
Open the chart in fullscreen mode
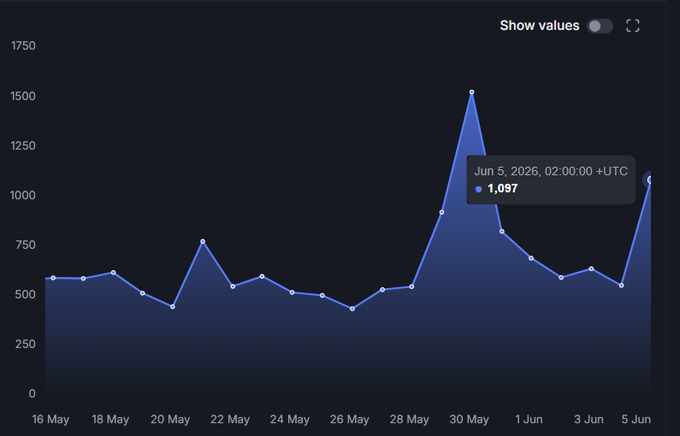[x=633, y=26]
